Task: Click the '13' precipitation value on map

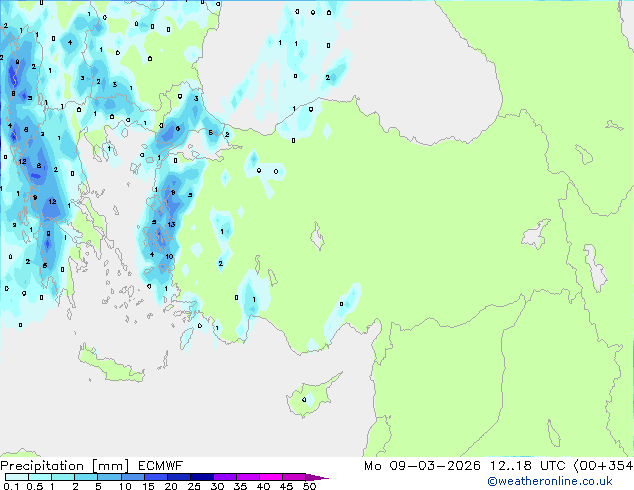Action: tap(171, 224)
